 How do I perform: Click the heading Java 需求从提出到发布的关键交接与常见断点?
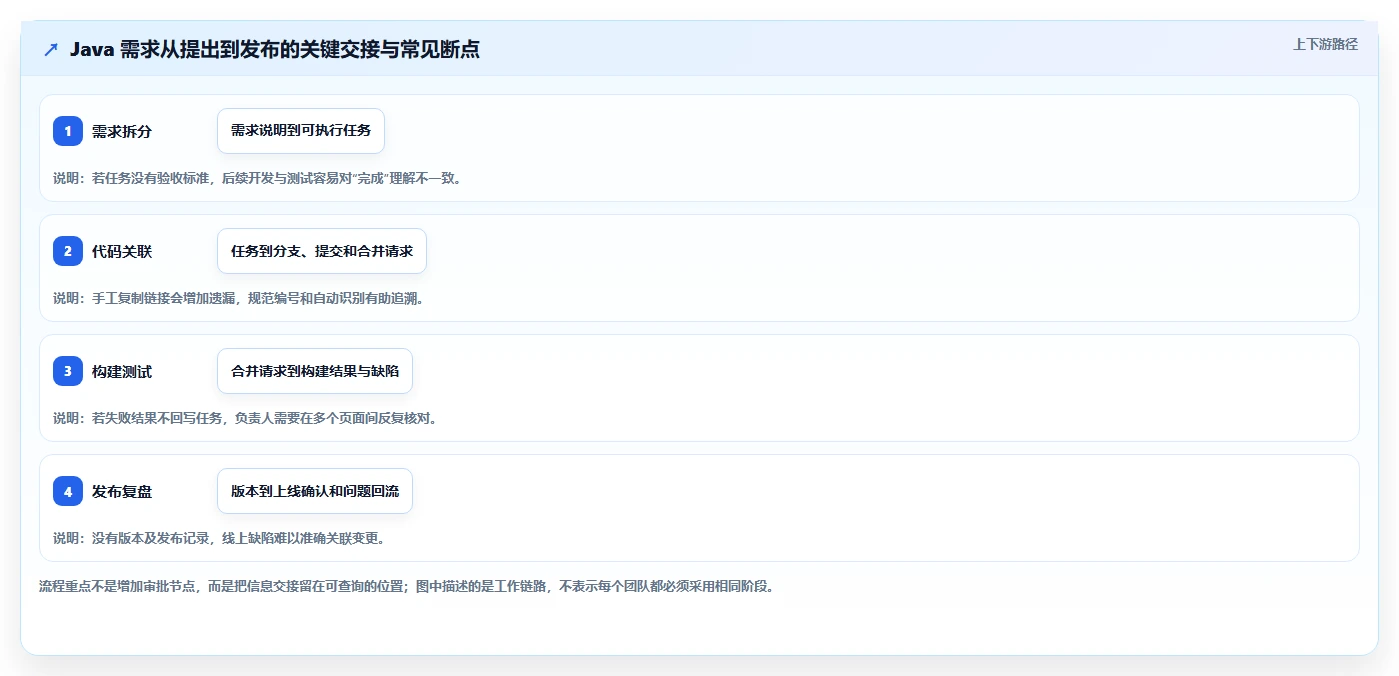275,49
